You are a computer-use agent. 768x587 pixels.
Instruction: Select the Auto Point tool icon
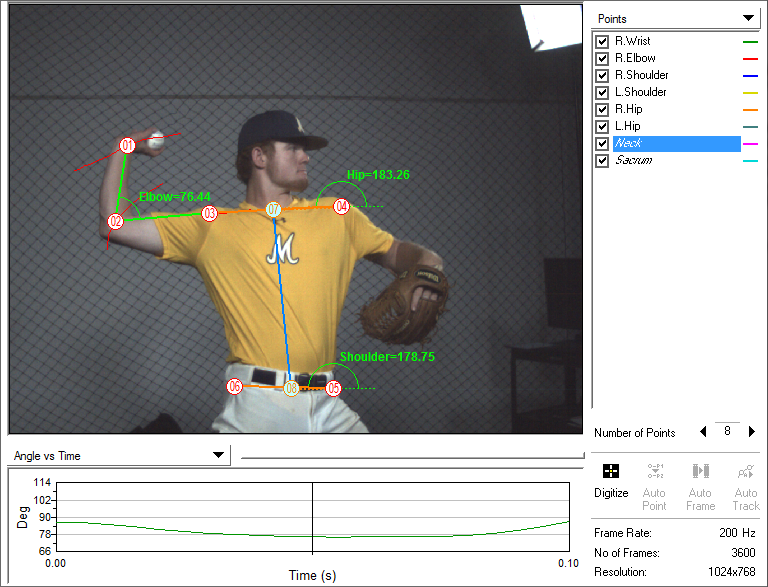click(656, 472)
